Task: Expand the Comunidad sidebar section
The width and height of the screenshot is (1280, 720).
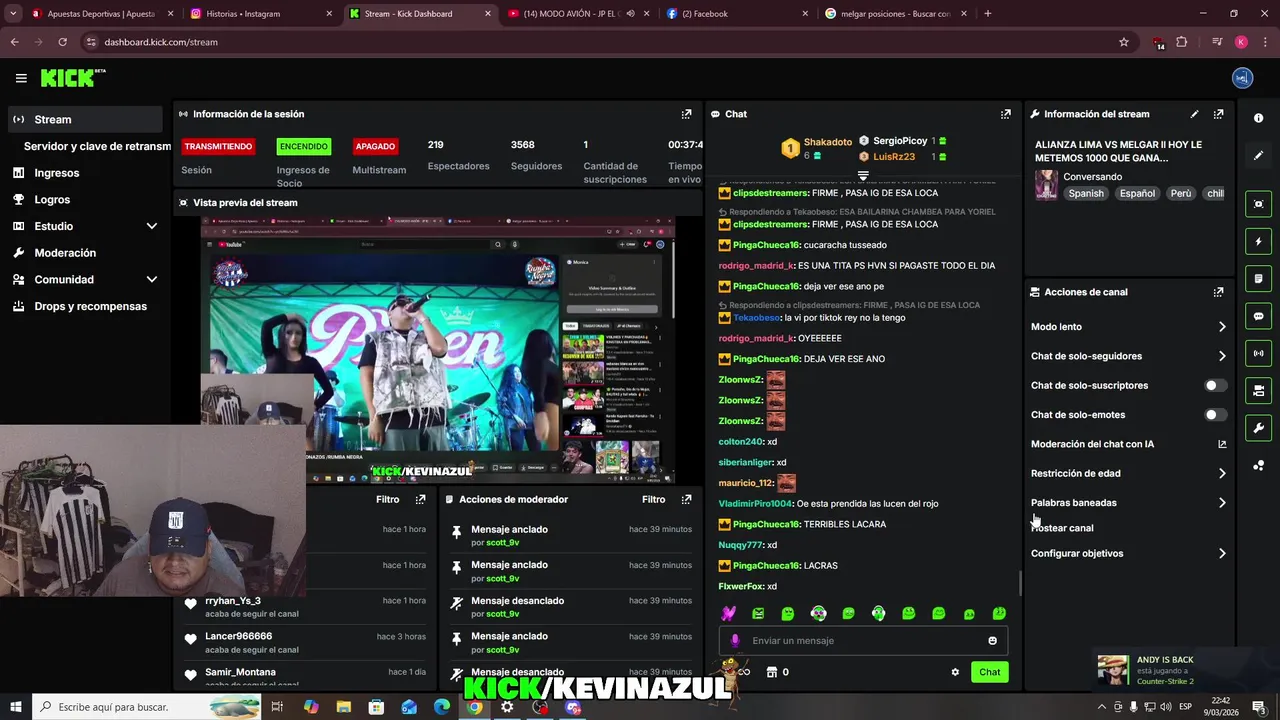Action: 152,280
